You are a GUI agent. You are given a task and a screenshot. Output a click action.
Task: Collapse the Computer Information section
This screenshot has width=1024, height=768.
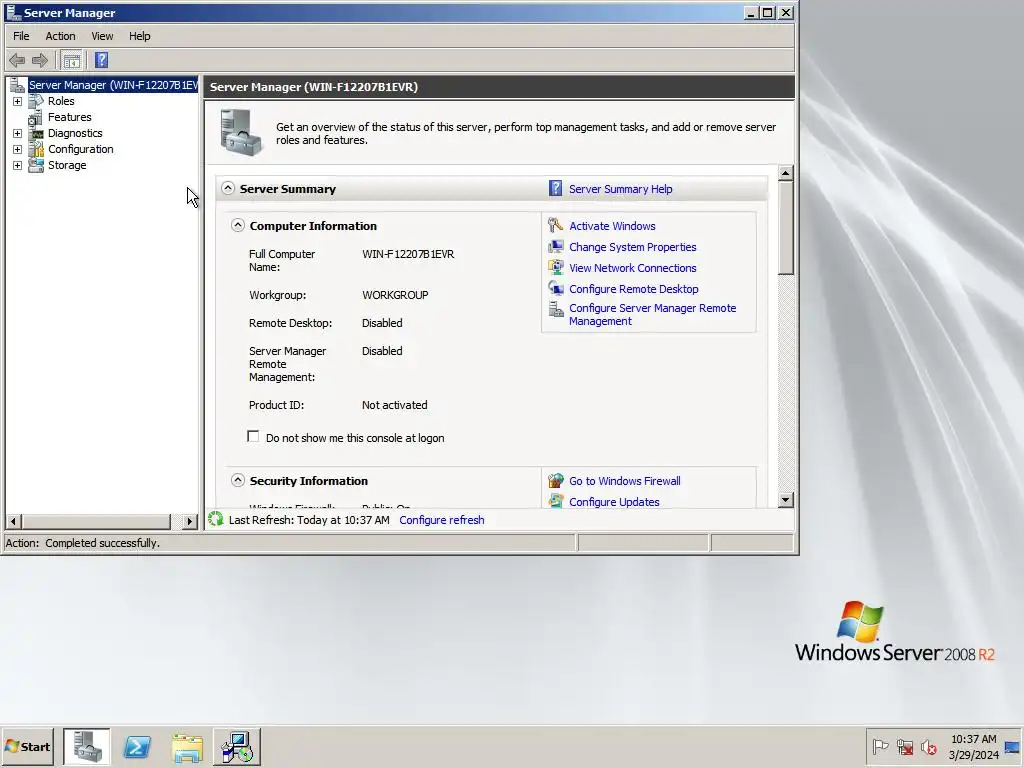238,225
